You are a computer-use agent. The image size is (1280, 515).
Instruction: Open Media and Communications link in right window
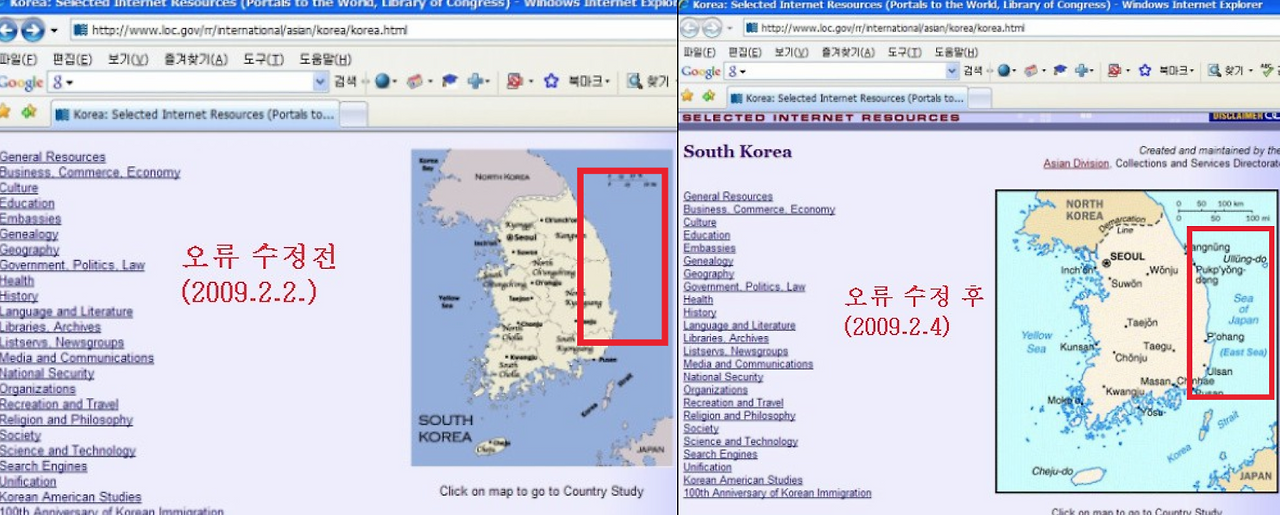(x=748, y=364)
